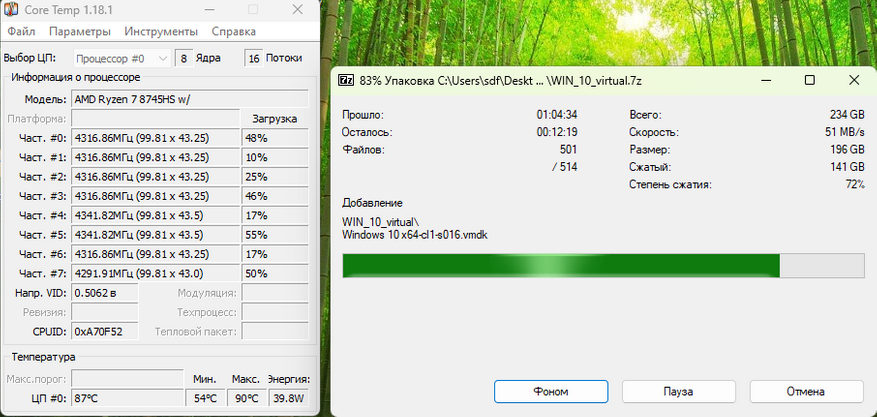The width and height of the screenshot is (877, 417).
Task: Click the Core Temp app icon in title bar
Action: tap(11, 10)
